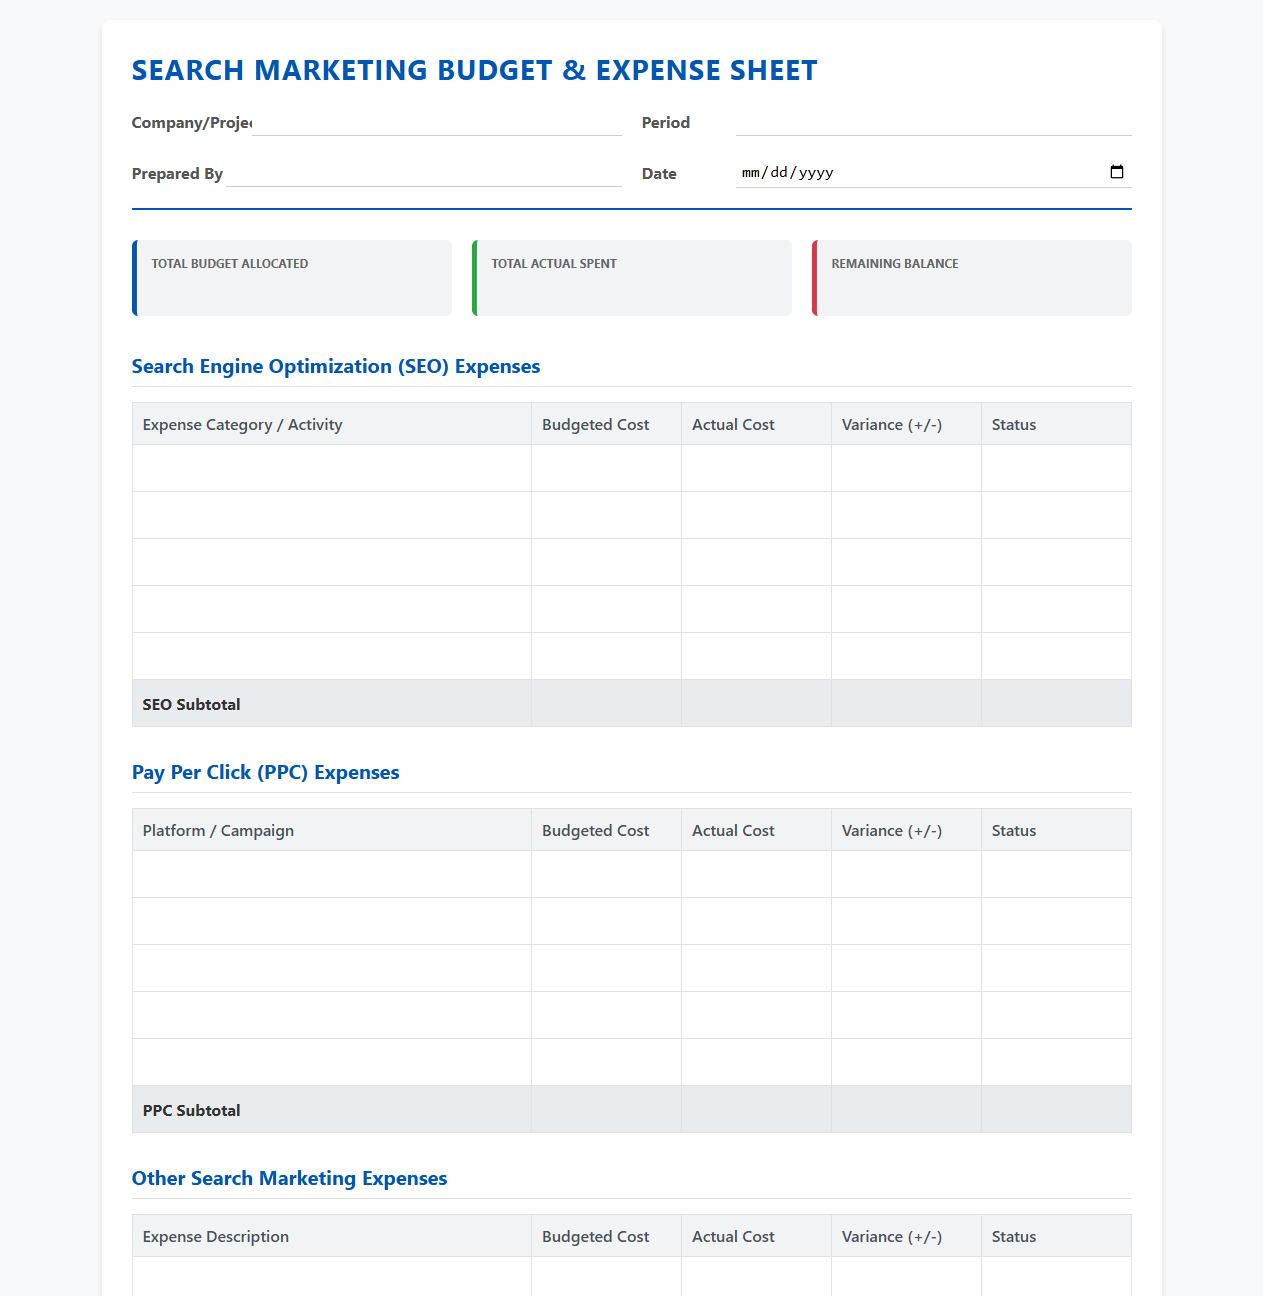
Task: Click the Total Actual Spent card
Action: pyautogui.click(x=632, y=278)
